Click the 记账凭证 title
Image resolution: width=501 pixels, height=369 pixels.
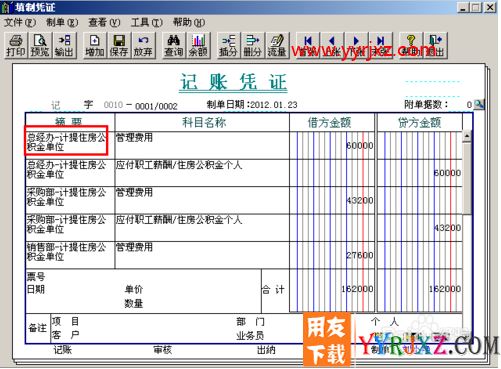point(233,82)
